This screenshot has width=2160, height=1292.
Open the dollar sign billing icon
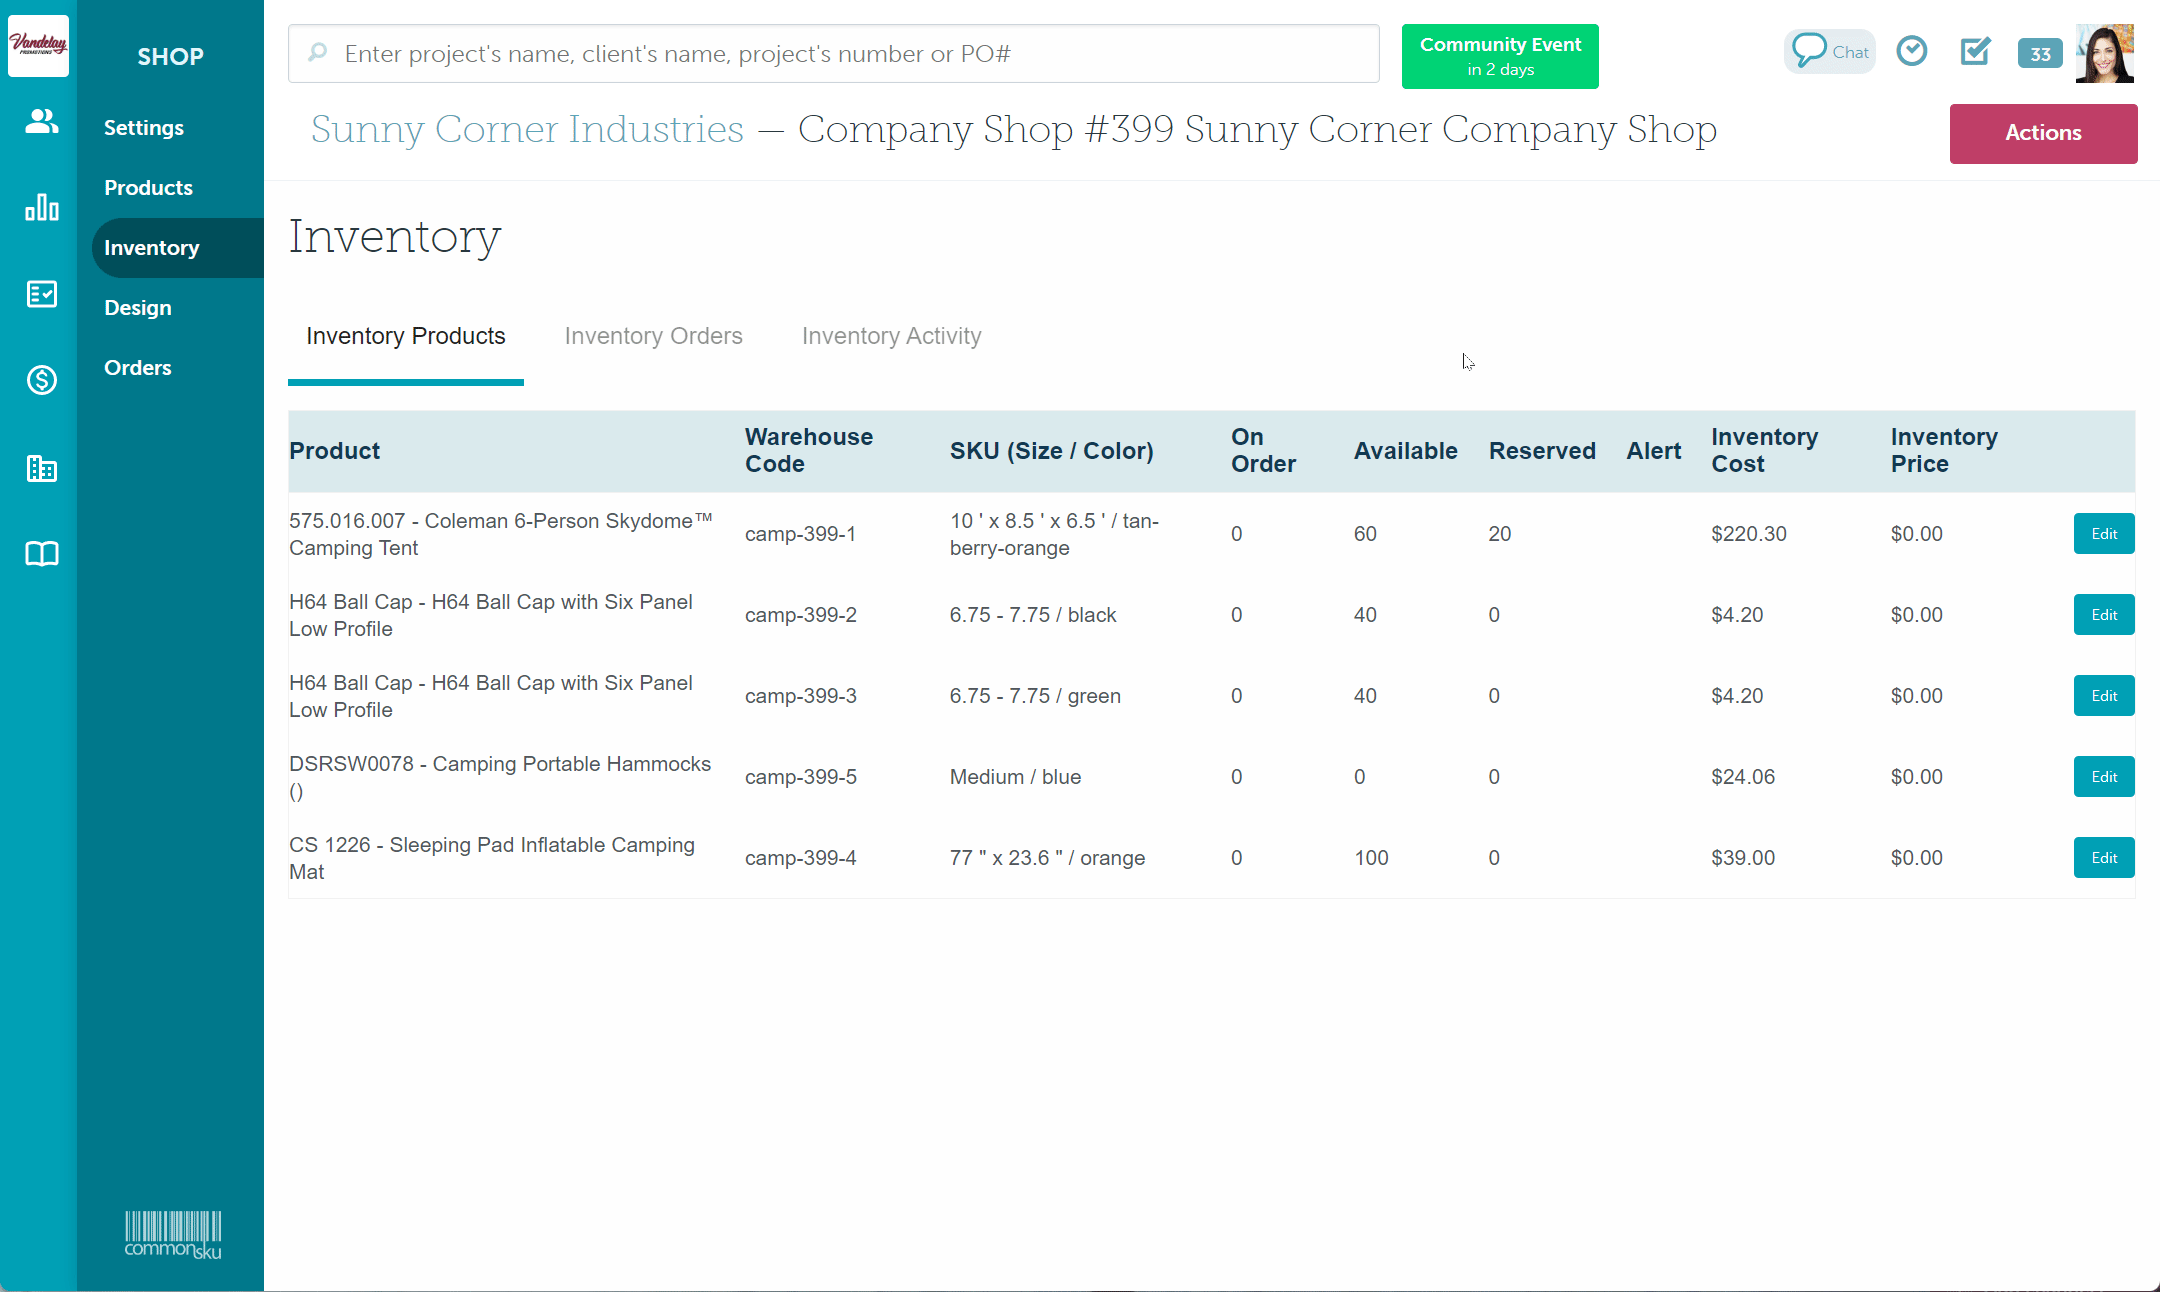click(41, 380)
